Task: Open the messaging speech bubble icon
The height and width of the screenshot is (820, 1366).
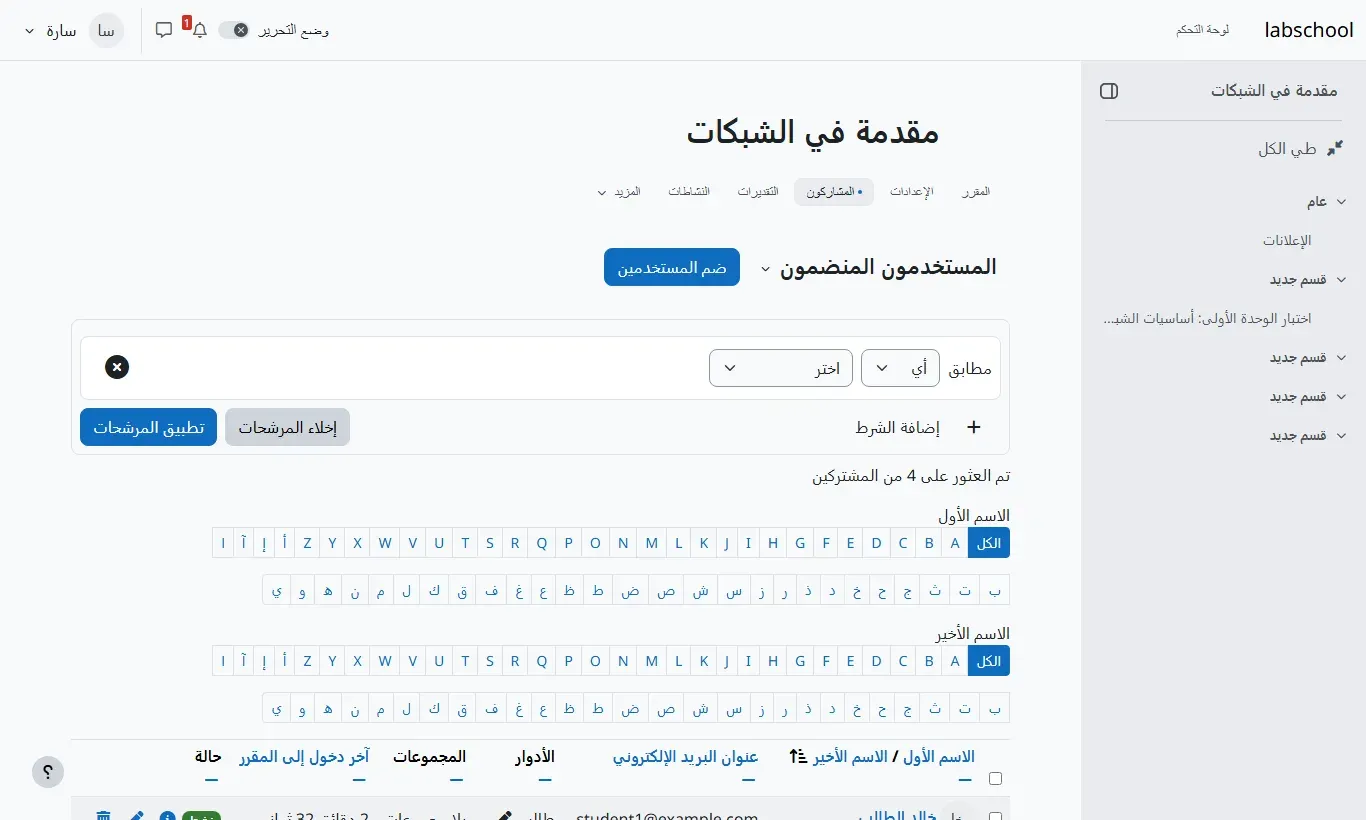Action: [x=164, y=30]
